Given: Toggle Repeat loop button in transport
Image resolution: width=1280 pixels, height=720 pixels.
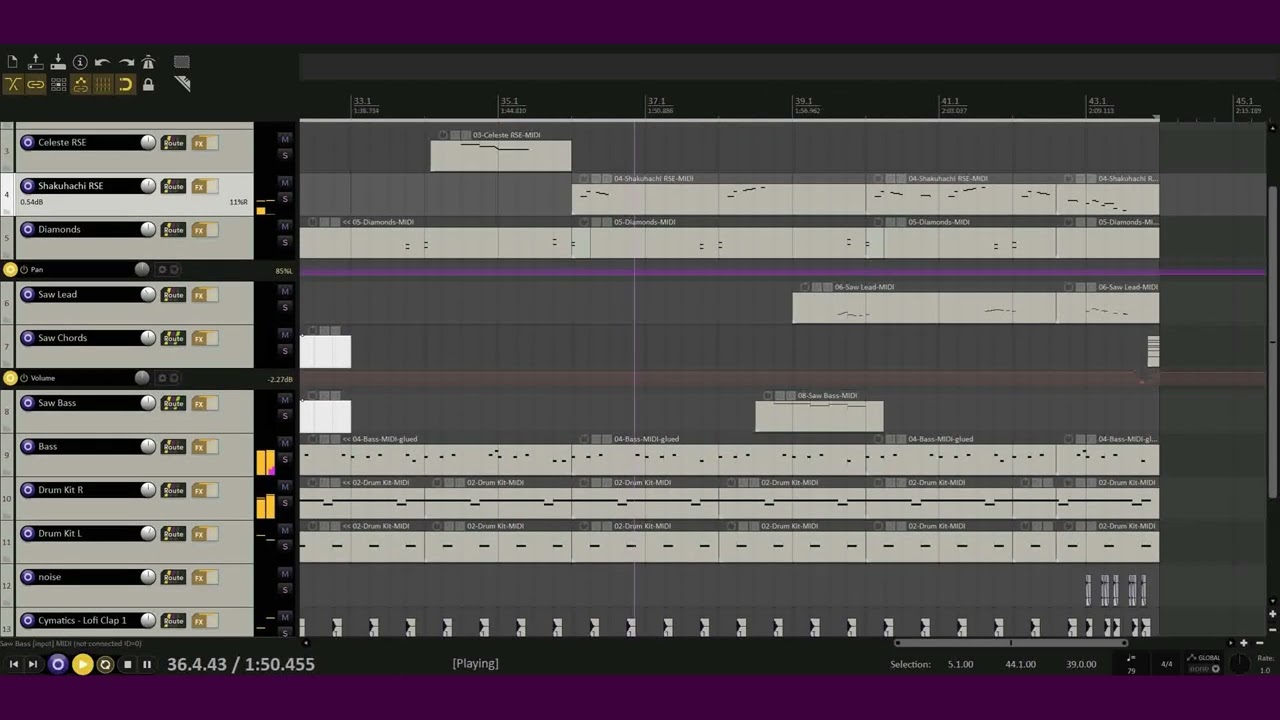Looking at the screenshot, I should tap(105, 664).
